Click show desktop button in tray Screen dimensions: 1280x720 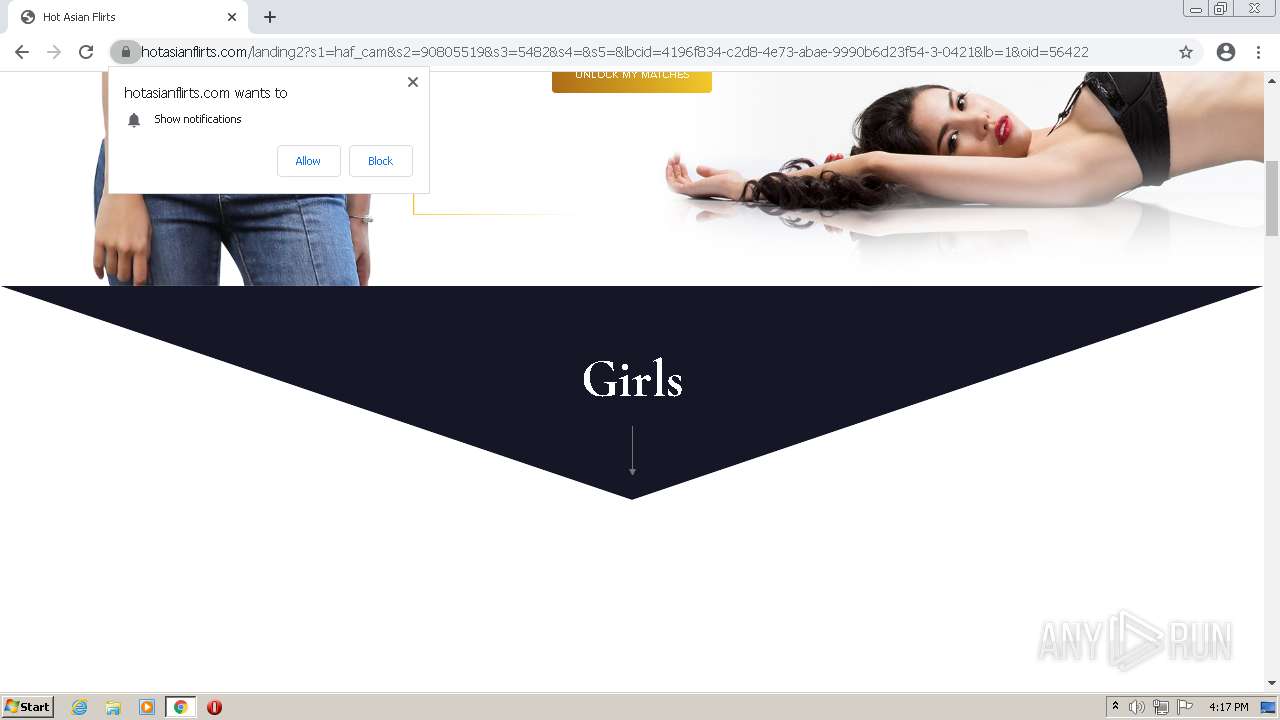[x=1268, y=707]
